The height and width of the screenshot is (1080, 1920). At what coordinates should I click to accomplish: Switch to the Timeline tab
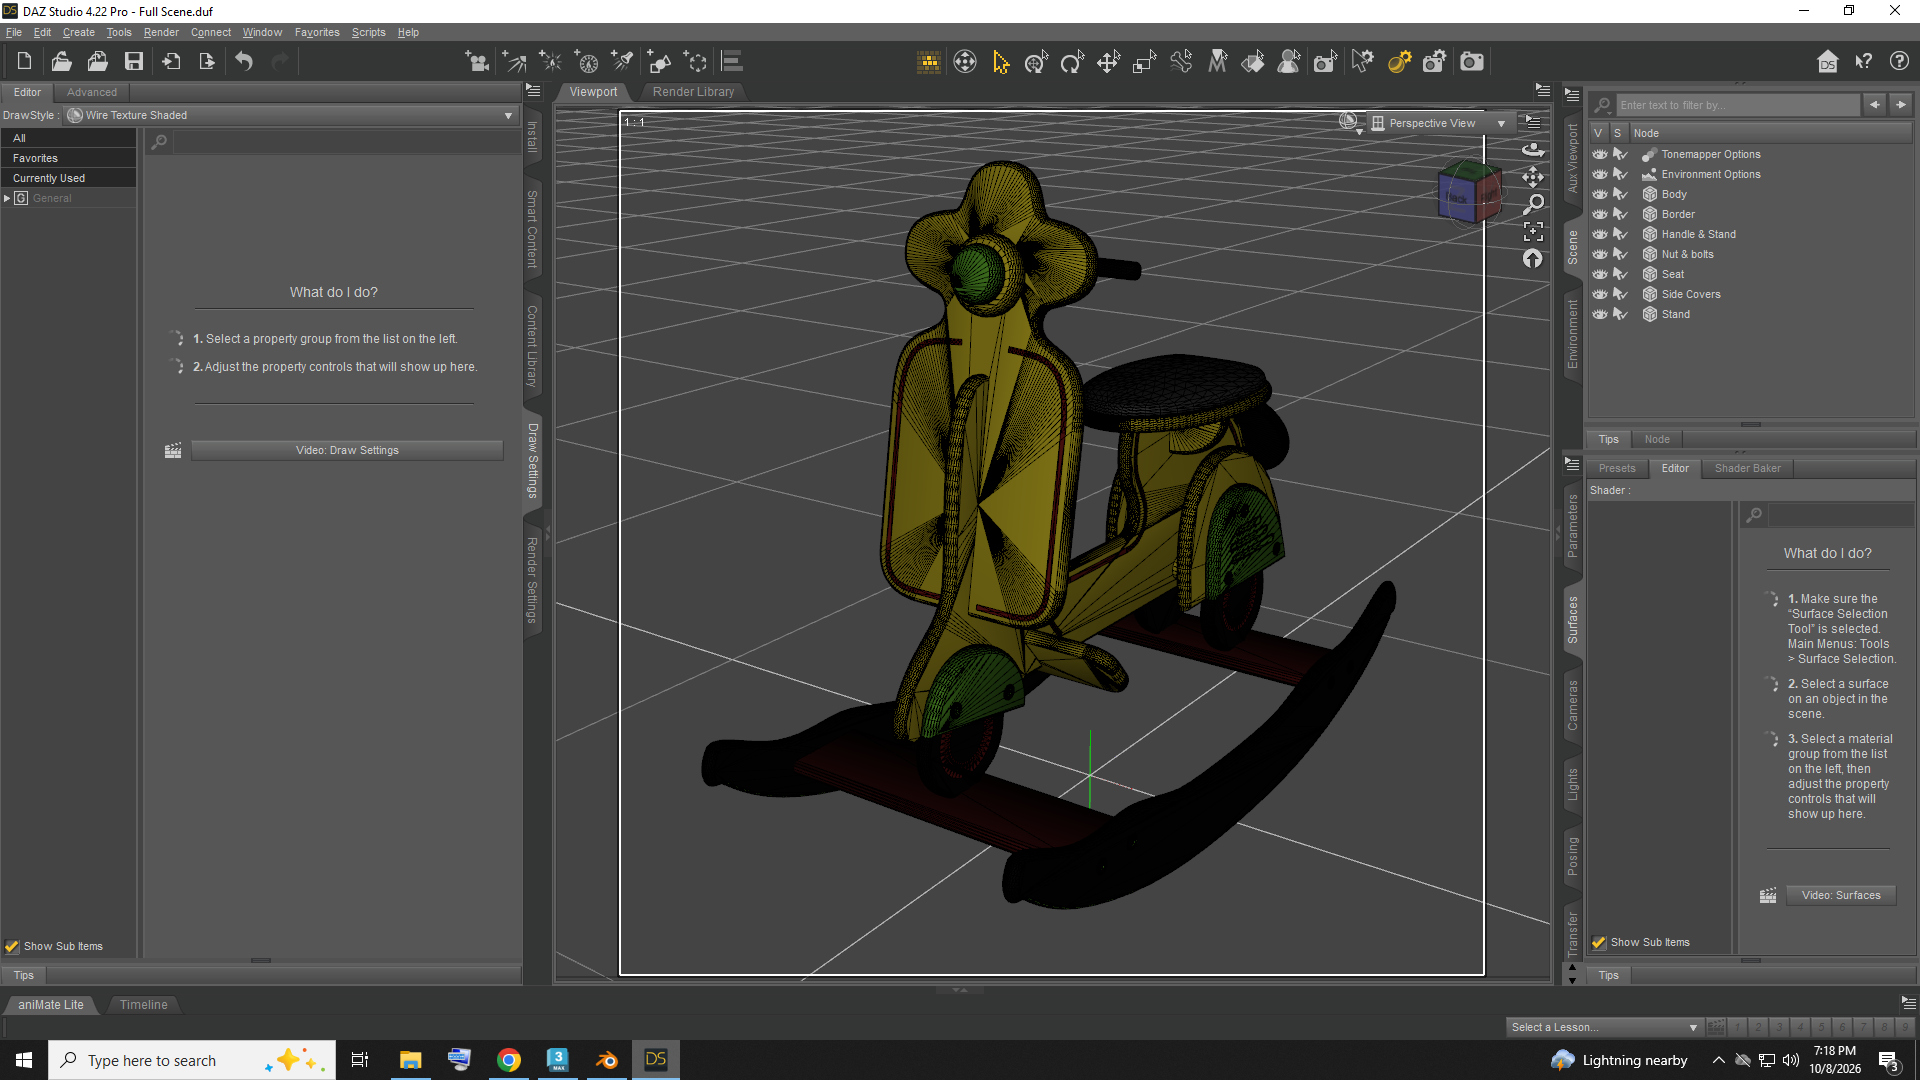pyautogui.click(x=143, y=1004)
